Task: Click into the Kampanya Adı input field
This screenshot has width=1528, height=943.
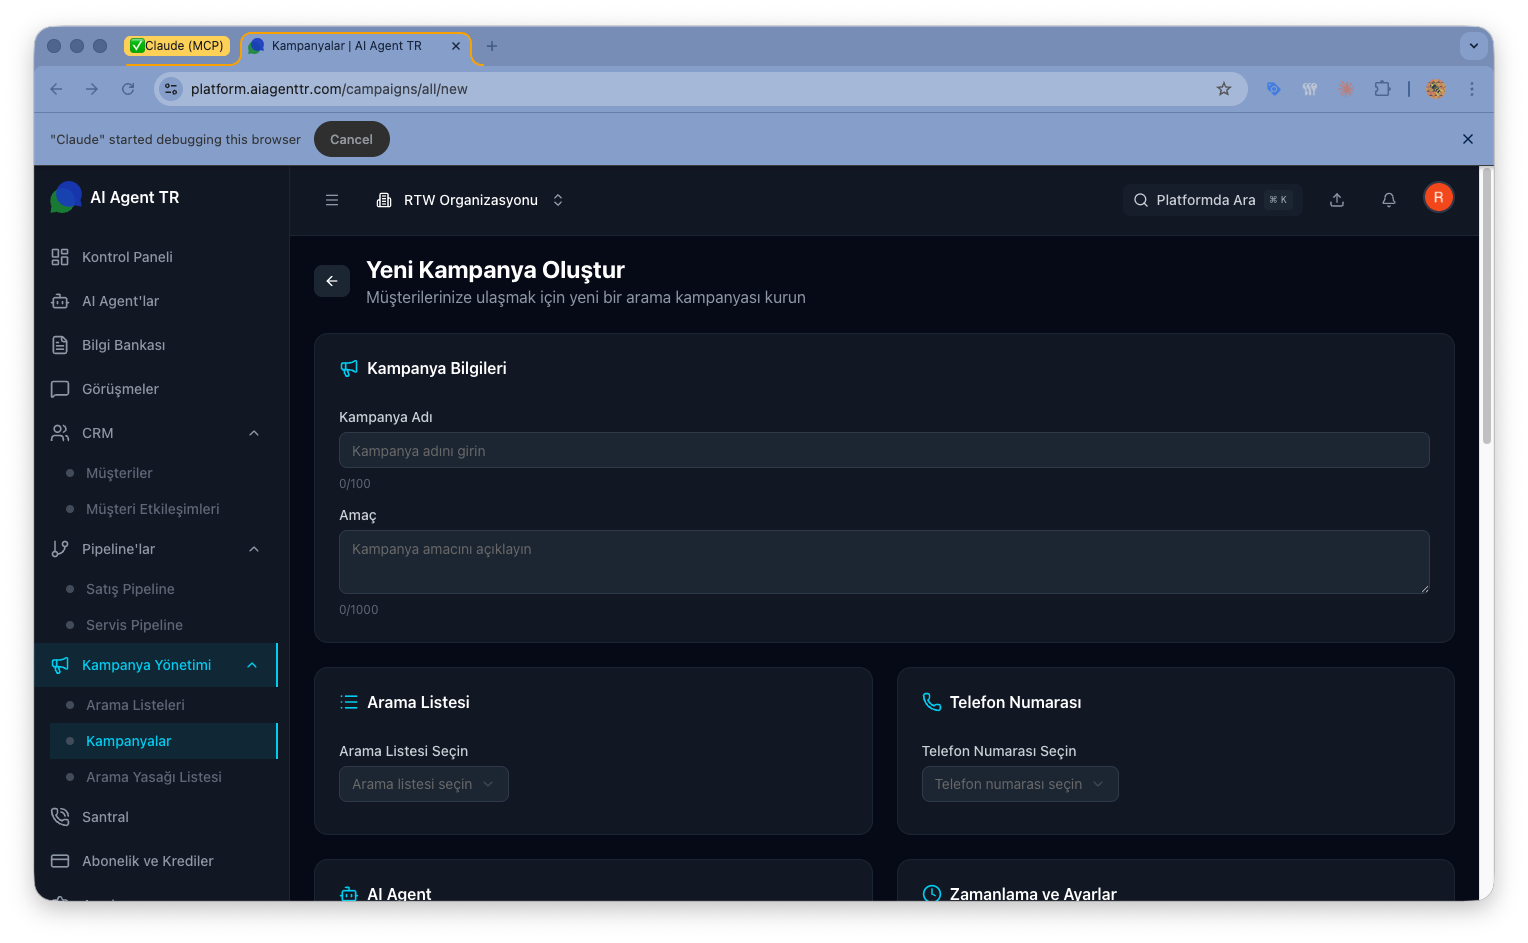Action: pyautogui.click(x=884, y=450)
